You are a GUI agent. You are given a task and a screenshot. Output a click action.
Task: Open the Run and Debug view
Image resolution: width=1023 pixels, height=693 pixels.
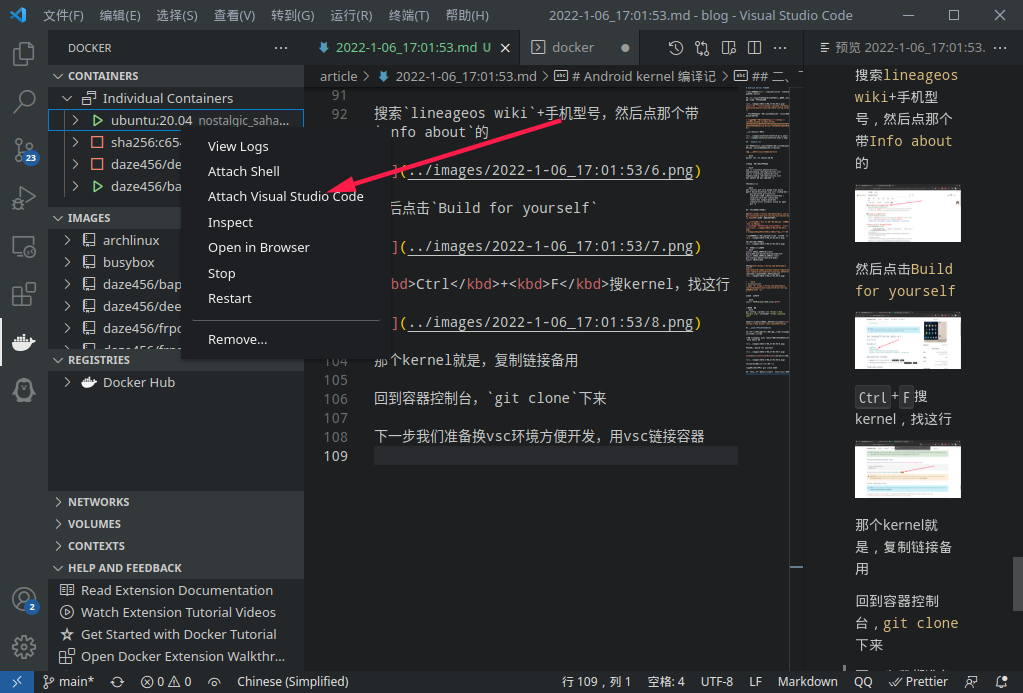pos(23,198)
